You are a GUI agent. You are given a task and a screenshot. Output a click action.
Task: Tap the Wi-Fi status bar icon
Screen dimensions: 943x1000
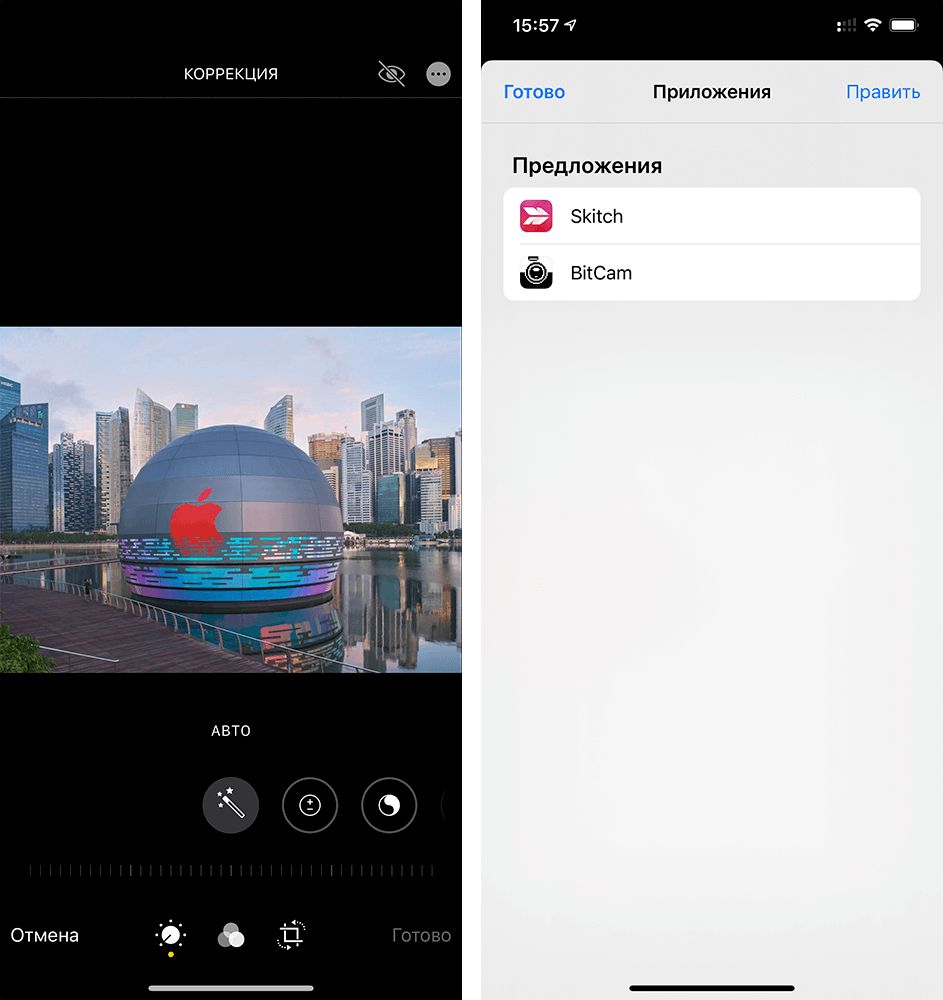[872, 25]
